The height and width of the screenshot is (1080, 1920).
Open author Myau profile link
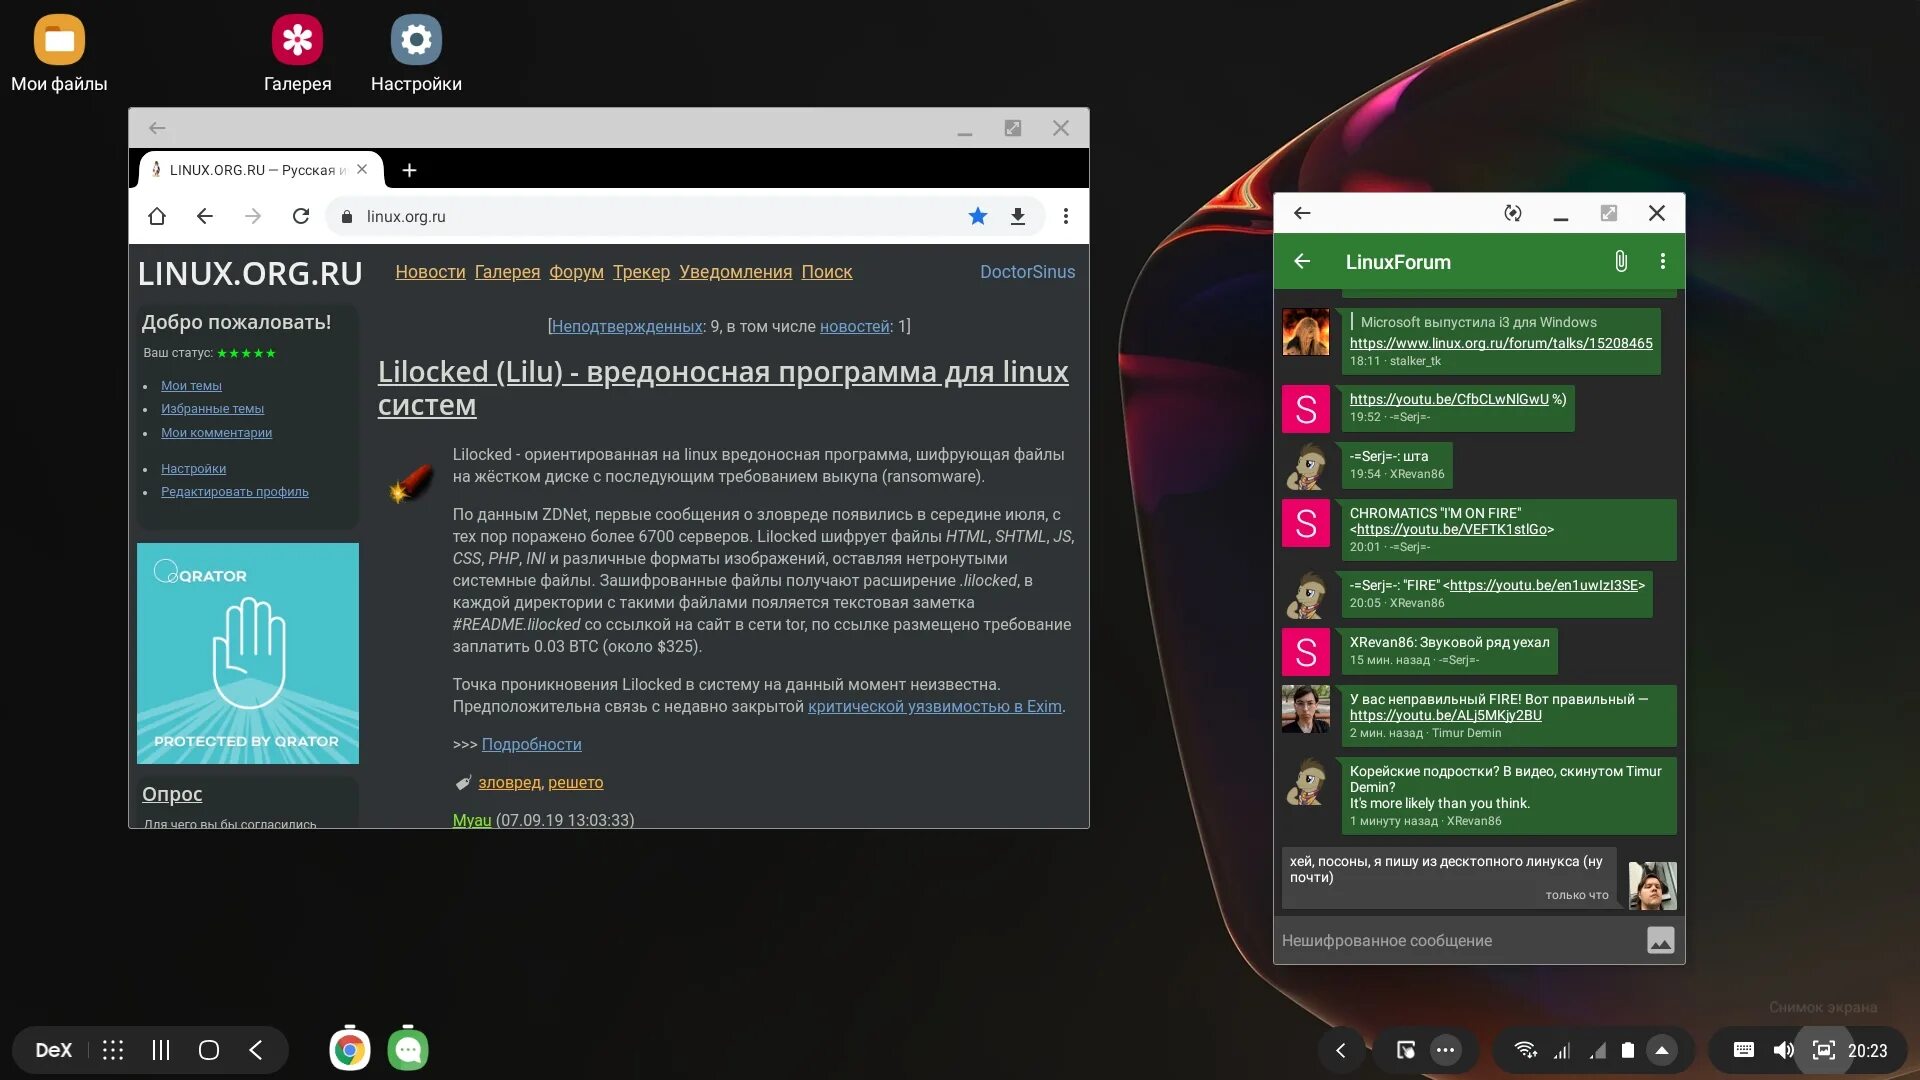[471, 820]
